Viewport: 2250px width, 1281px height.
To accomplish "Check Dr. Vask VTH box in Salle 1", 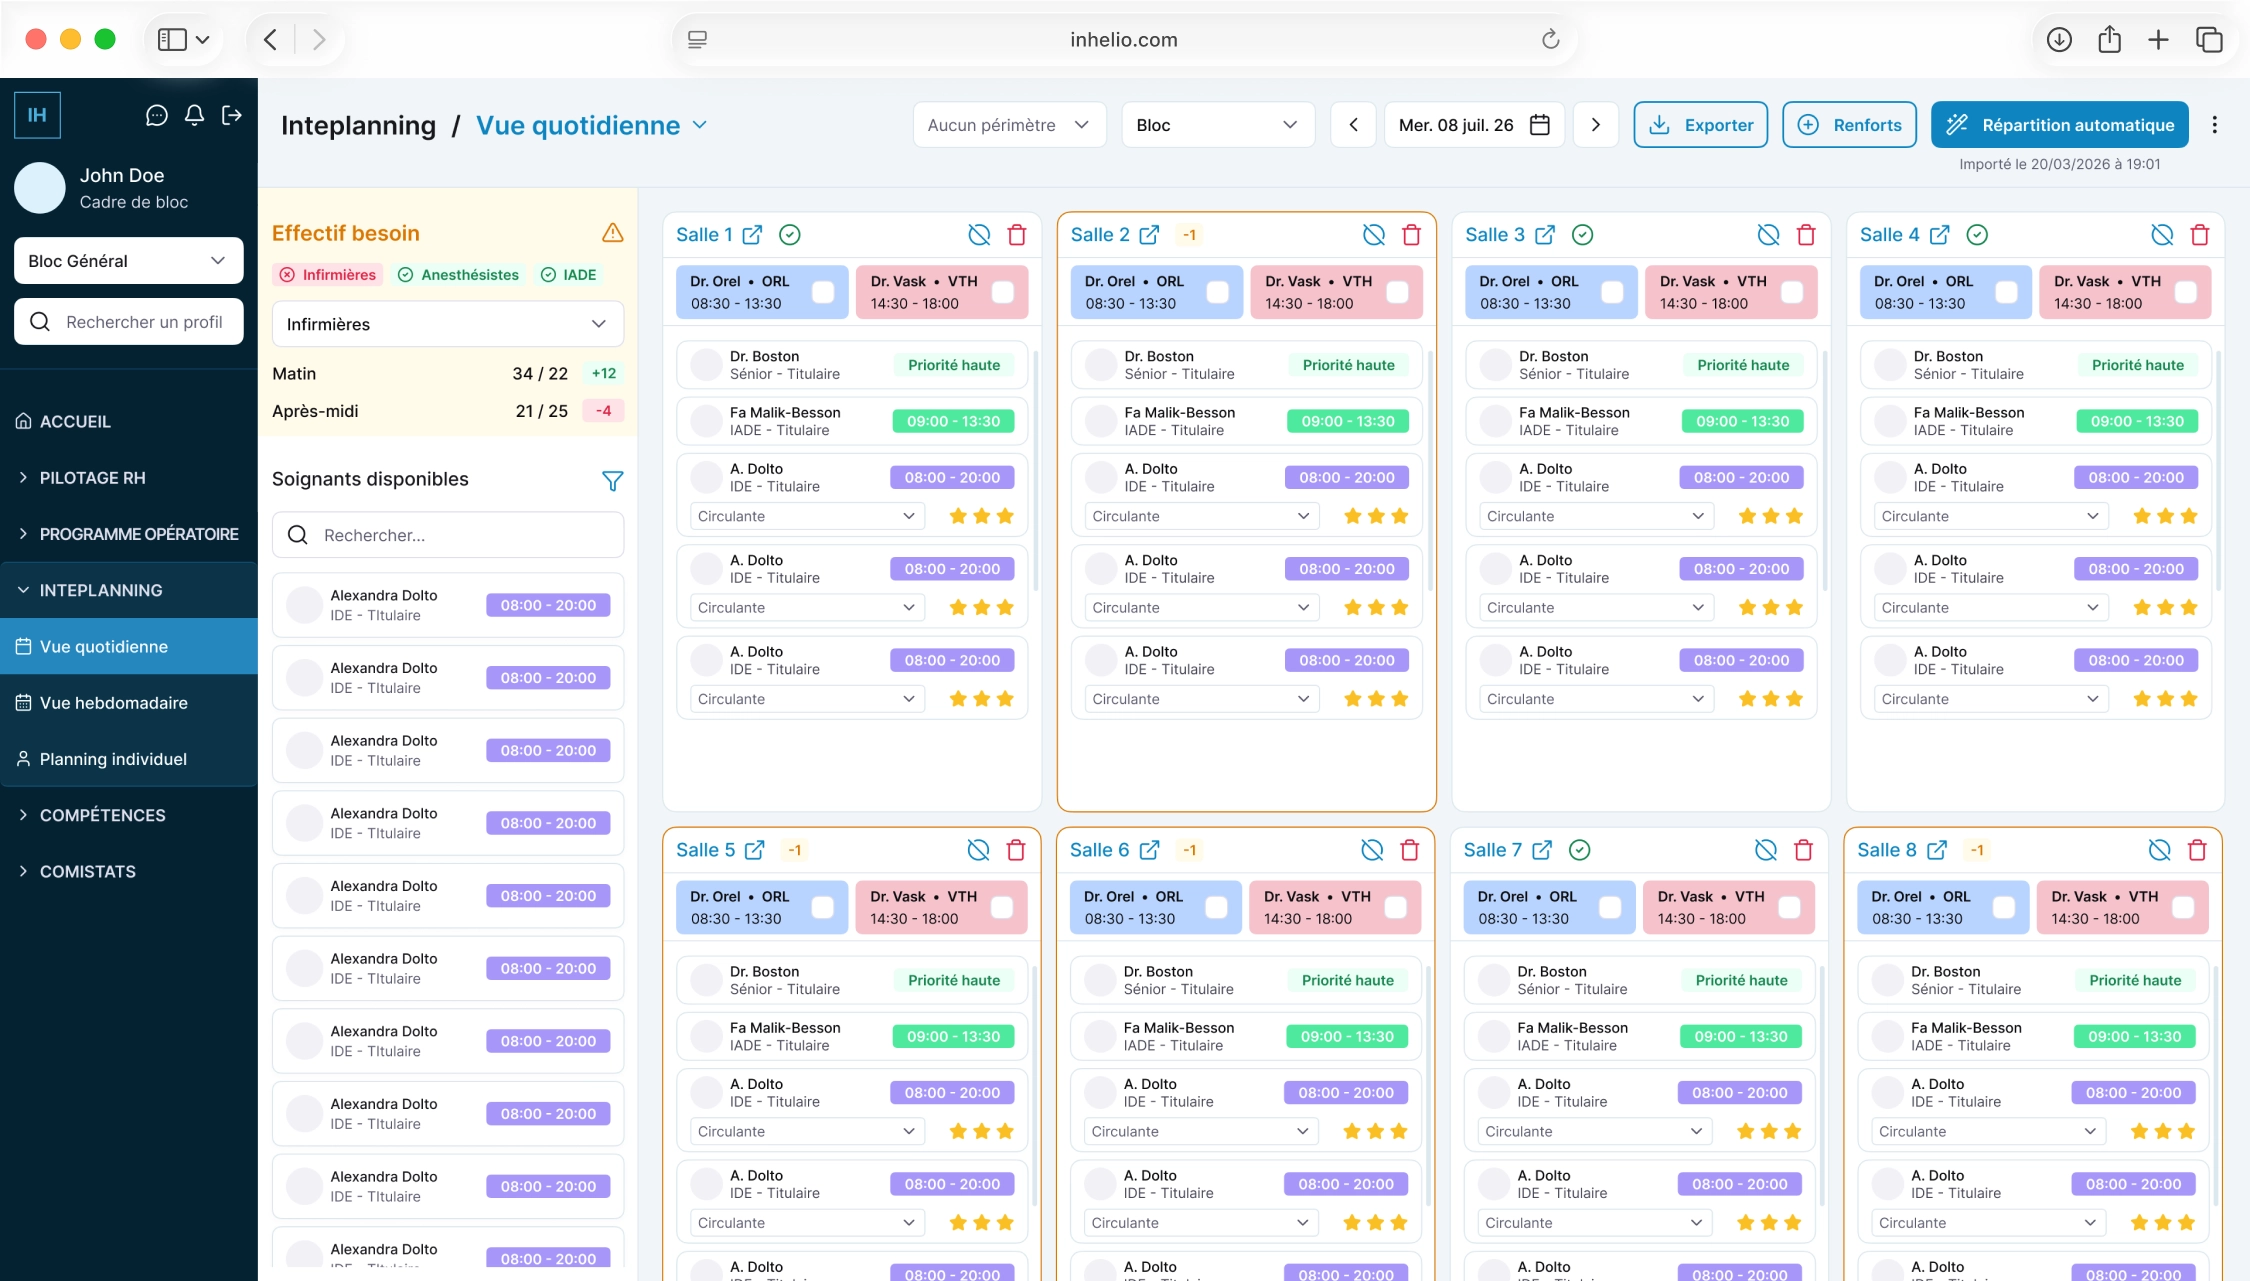I will 1002,292.
